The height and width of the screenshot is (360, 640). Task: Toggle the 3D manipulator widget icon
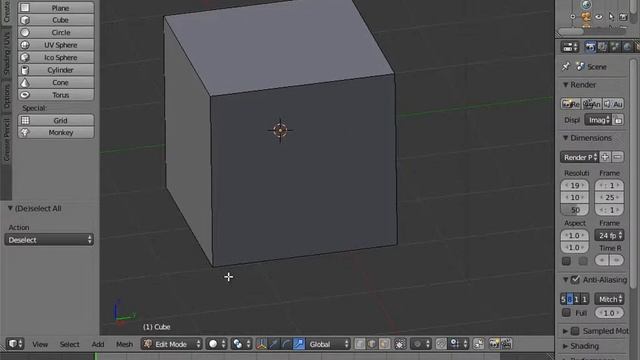click(x=262, y=344)
